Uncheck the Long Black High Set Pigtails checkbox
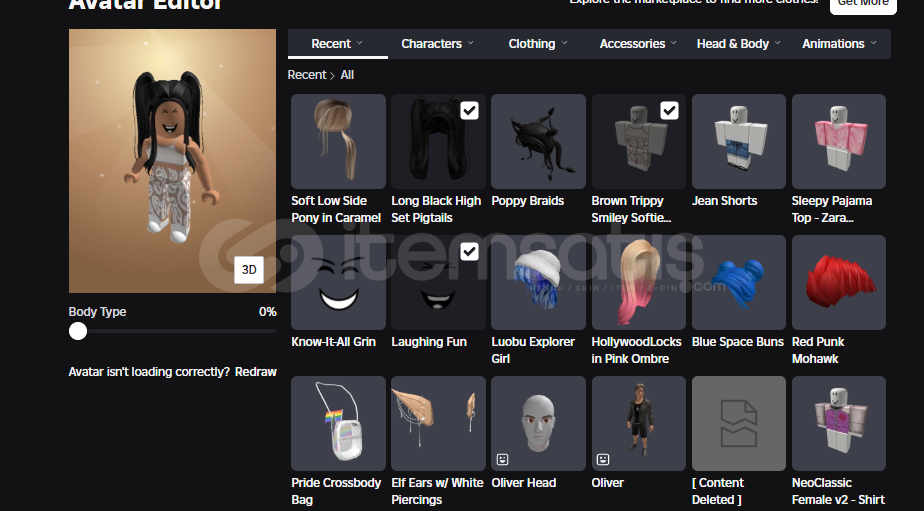This screenshot has height=511, width=924. click(470, 110)
